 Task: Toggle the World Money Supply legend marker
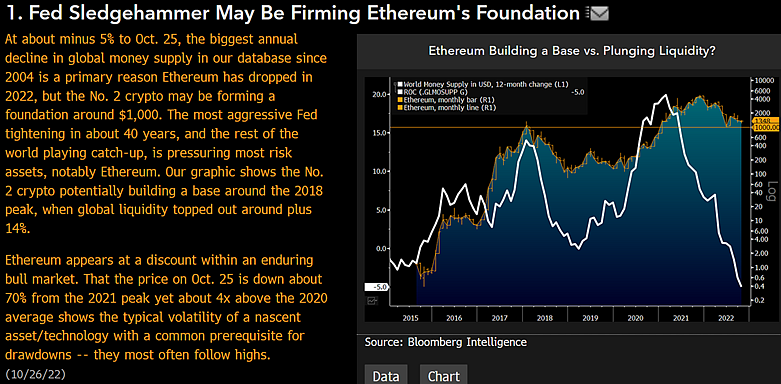pyautogui.click(x=398, y=84)
